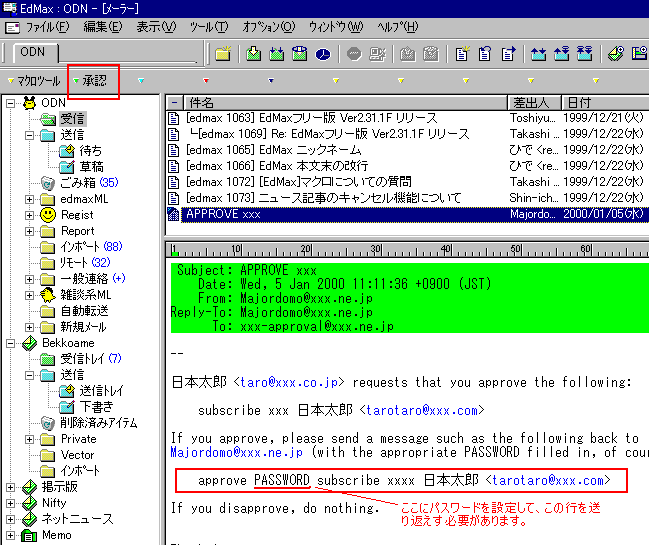The height and width of the screenshot is (545, 649).
Task: Select the ODN account root in tree
Action: point(53,103)
